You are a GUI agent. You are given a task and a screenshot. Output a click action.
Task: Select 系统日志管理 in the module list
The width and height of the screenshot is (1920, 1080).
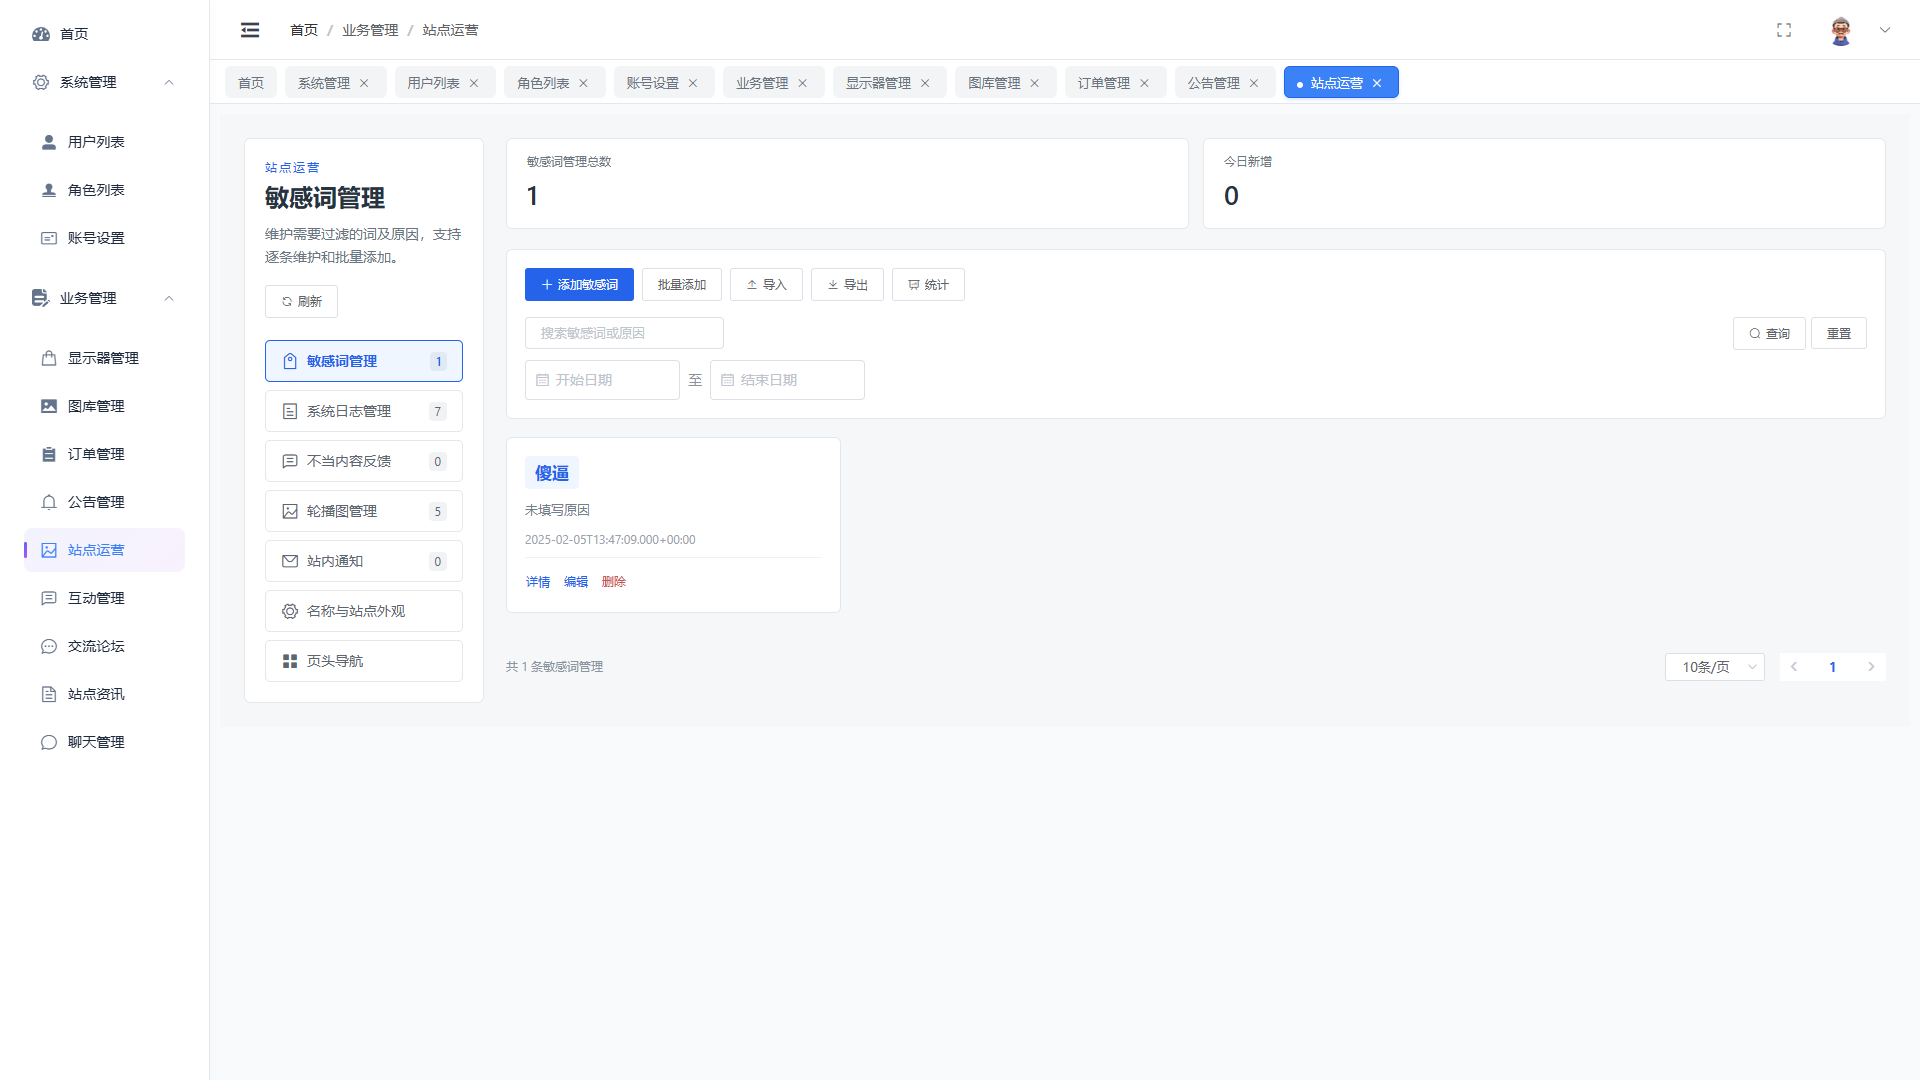click(x=364, y=411)
